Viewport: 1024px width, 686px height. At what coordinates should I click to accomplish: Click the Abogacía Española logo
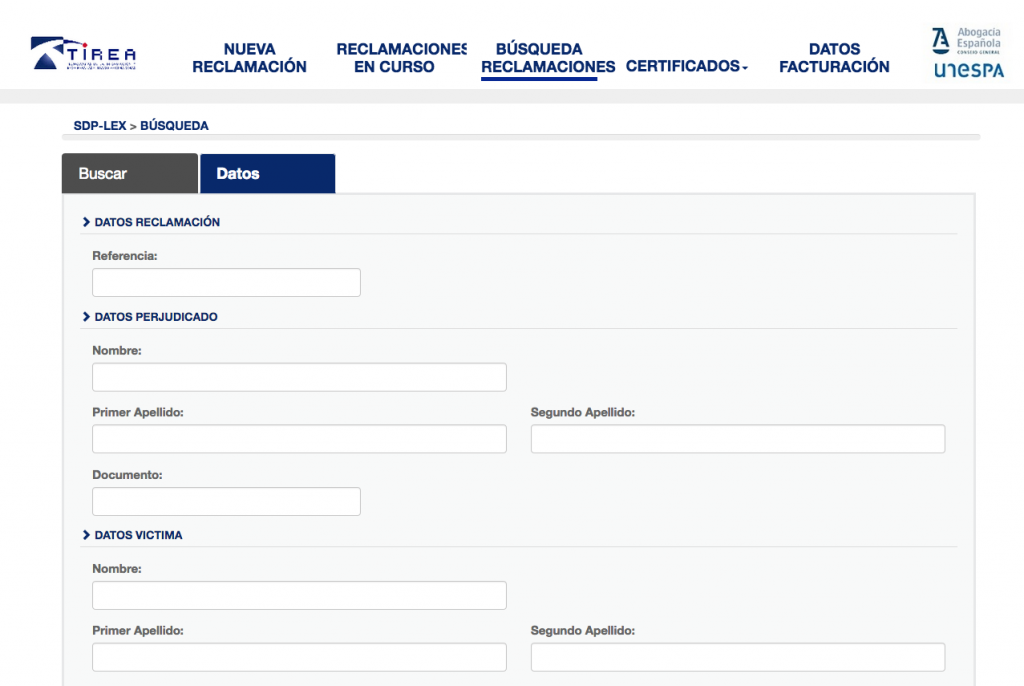pyautogui.click(x=967, y=41)
